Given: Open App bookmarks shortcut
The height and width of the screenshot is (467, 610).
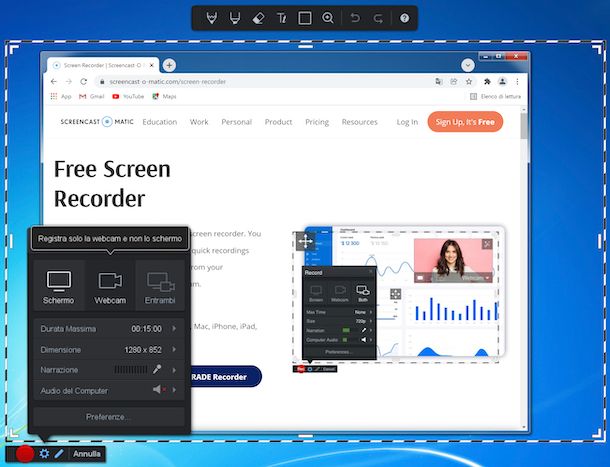Looking at the screenshot, I should coord(61,96).
